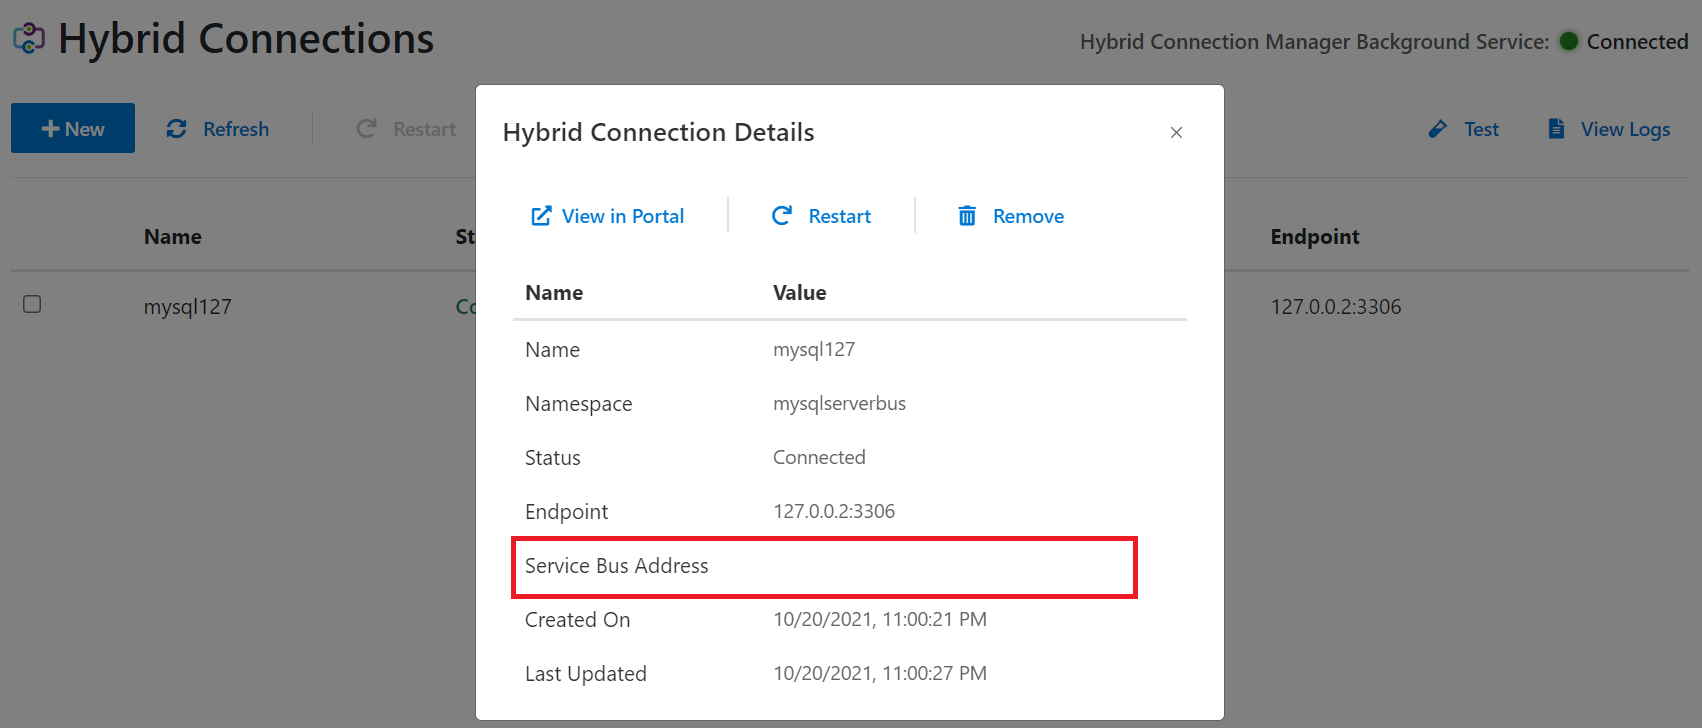The image size is (1702, 728).
Task: Click the plus New button
Action: (73, 128)
